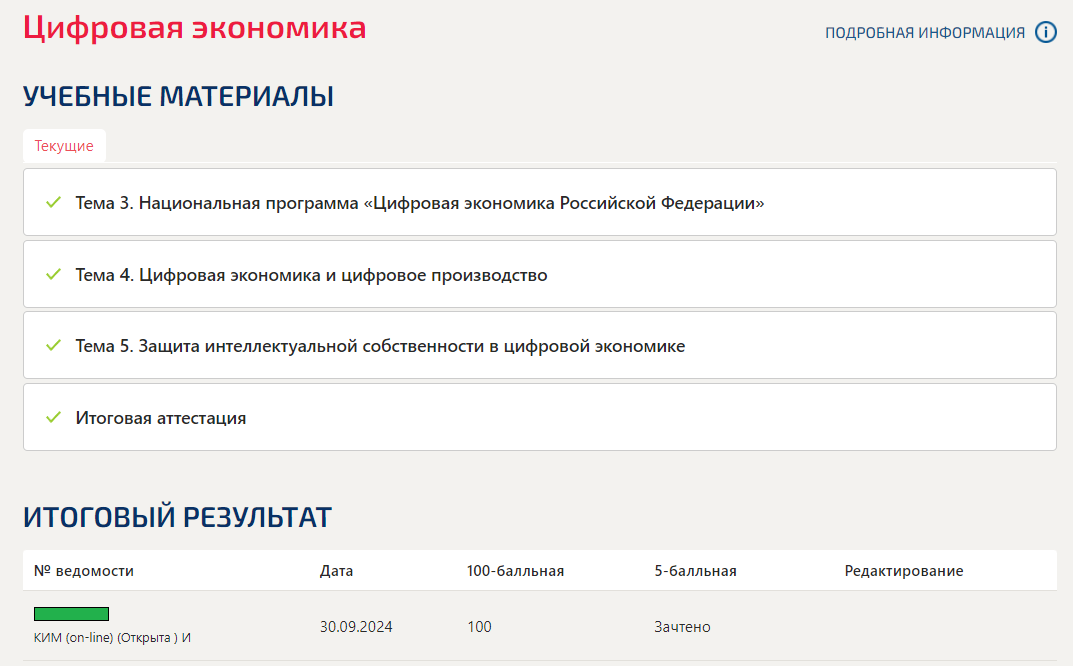Open Тема 5 Защита интеллектуальной собственности

(540, 346)
